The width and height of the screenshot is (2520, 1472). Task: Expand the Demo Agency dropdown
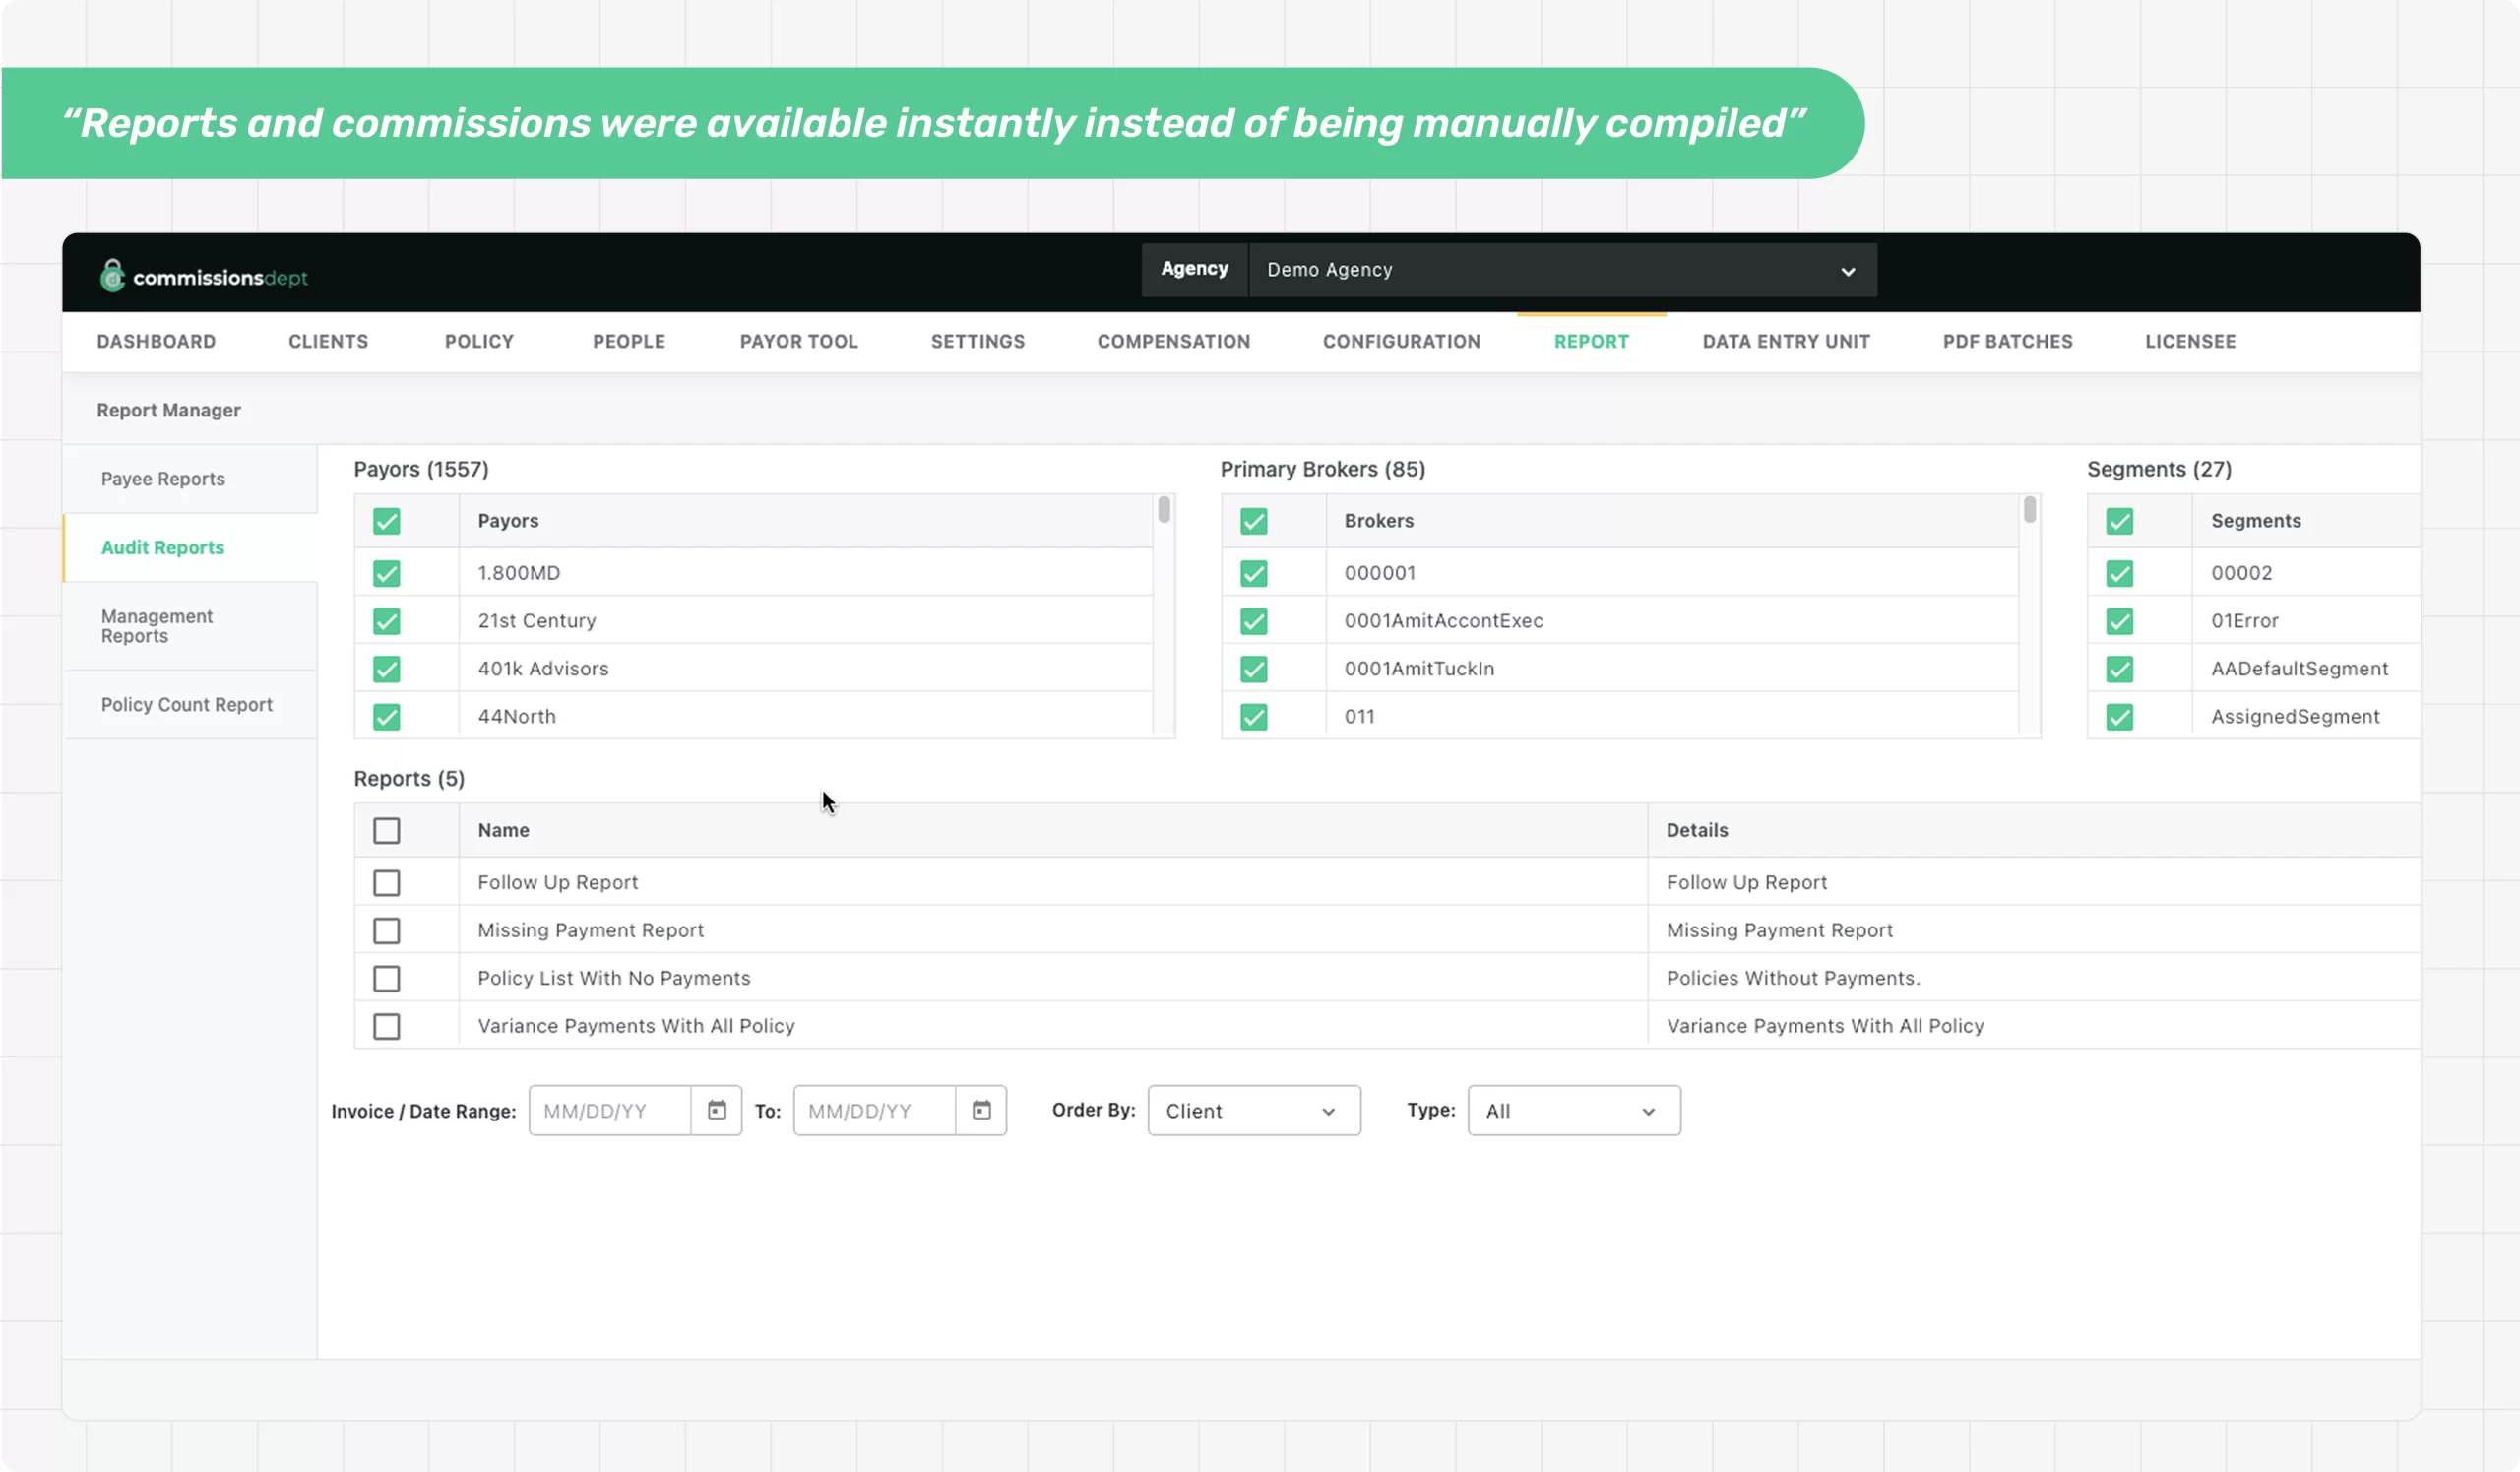tap(1561, 270)
